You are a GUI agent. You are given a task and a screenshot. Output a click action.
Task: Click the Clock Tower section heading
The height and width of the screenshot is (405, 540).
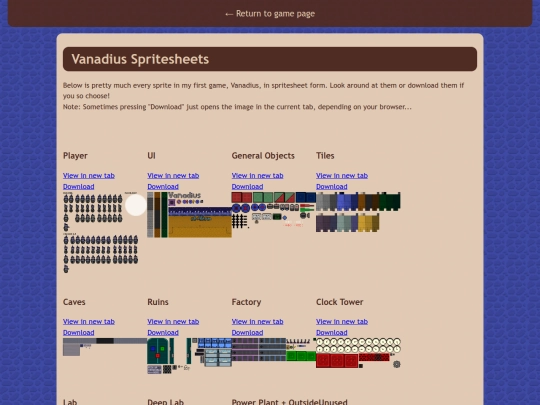click(340, 302)
